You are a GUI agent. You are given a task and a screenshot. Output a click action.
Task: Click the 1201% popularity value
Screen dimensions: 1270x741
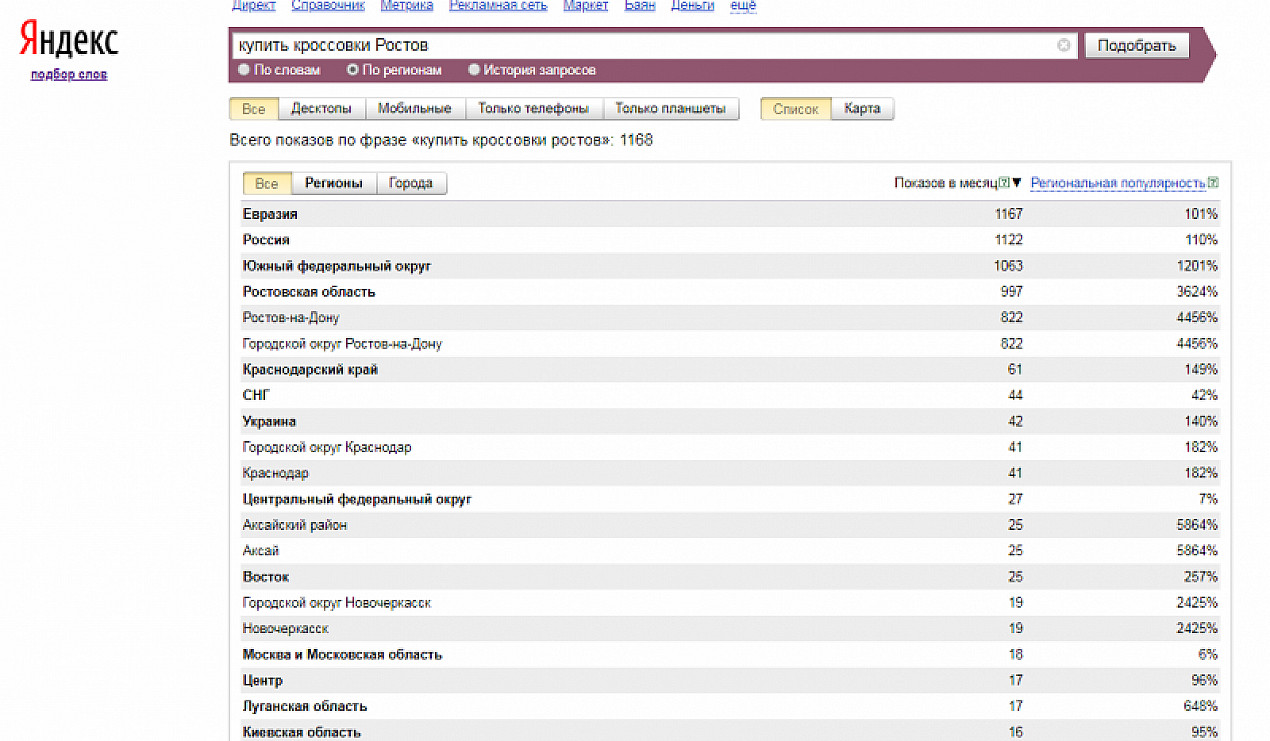[x=1198, y=266]
